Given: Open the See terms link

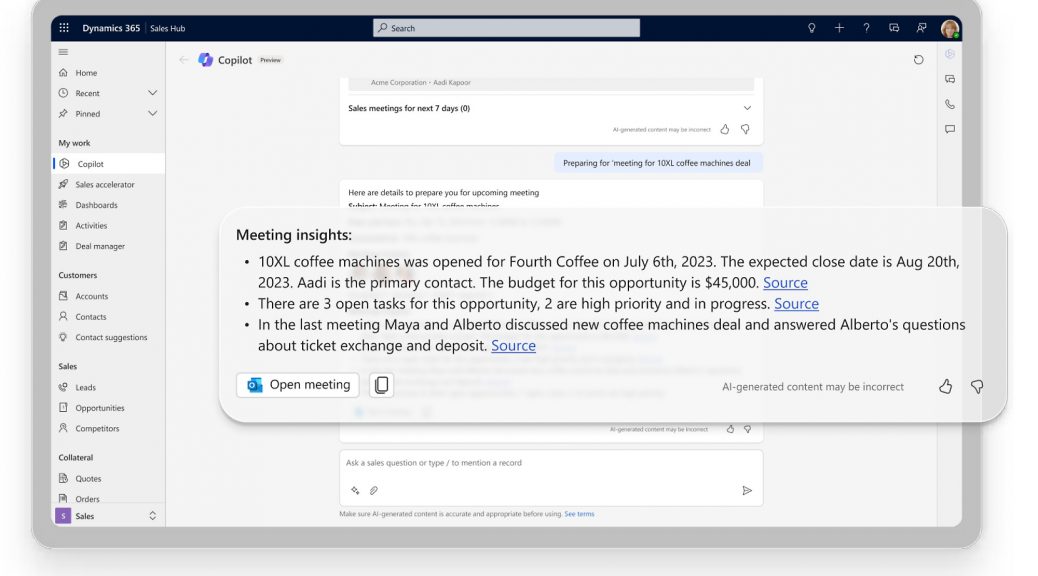Looking at the screenshot, I should 579,514.
